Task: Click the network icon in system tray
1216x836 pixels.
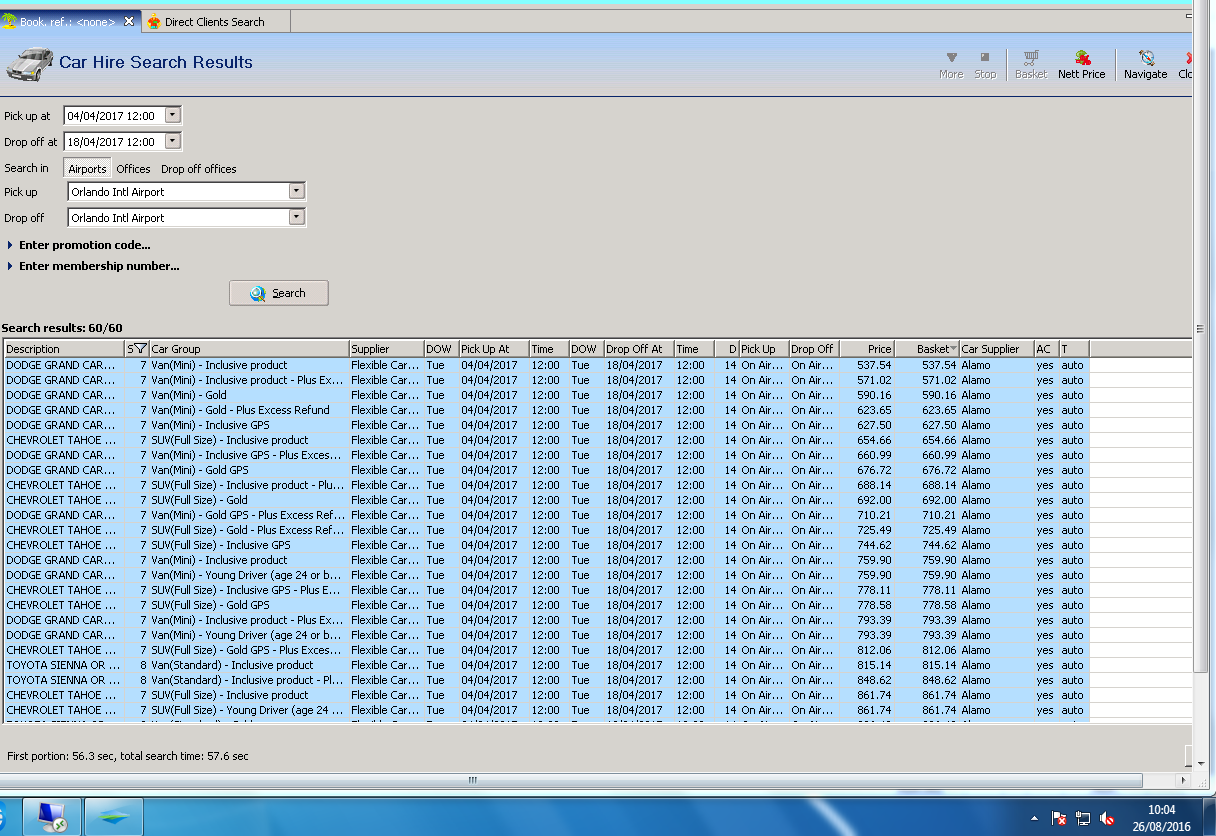Action: pos(1083,818)
